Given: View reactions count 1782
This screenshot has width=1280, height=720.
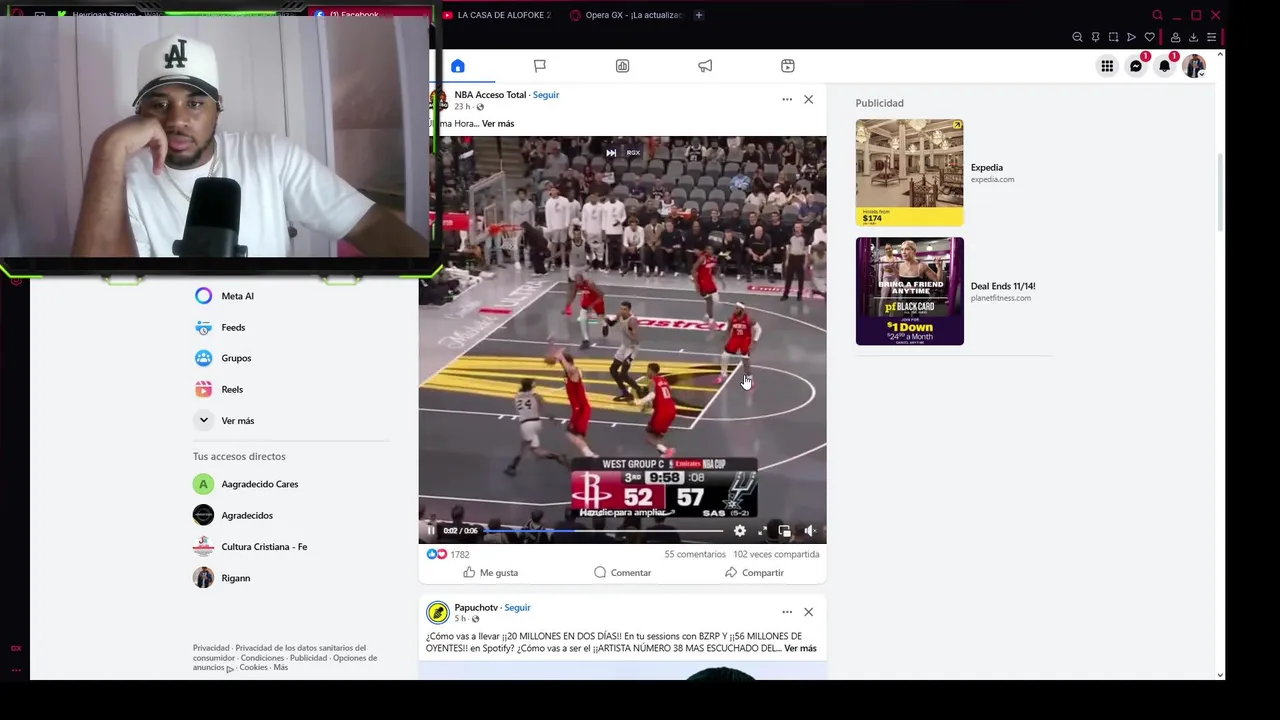Looking at the screenshot, I should click(x=460, y=554).
